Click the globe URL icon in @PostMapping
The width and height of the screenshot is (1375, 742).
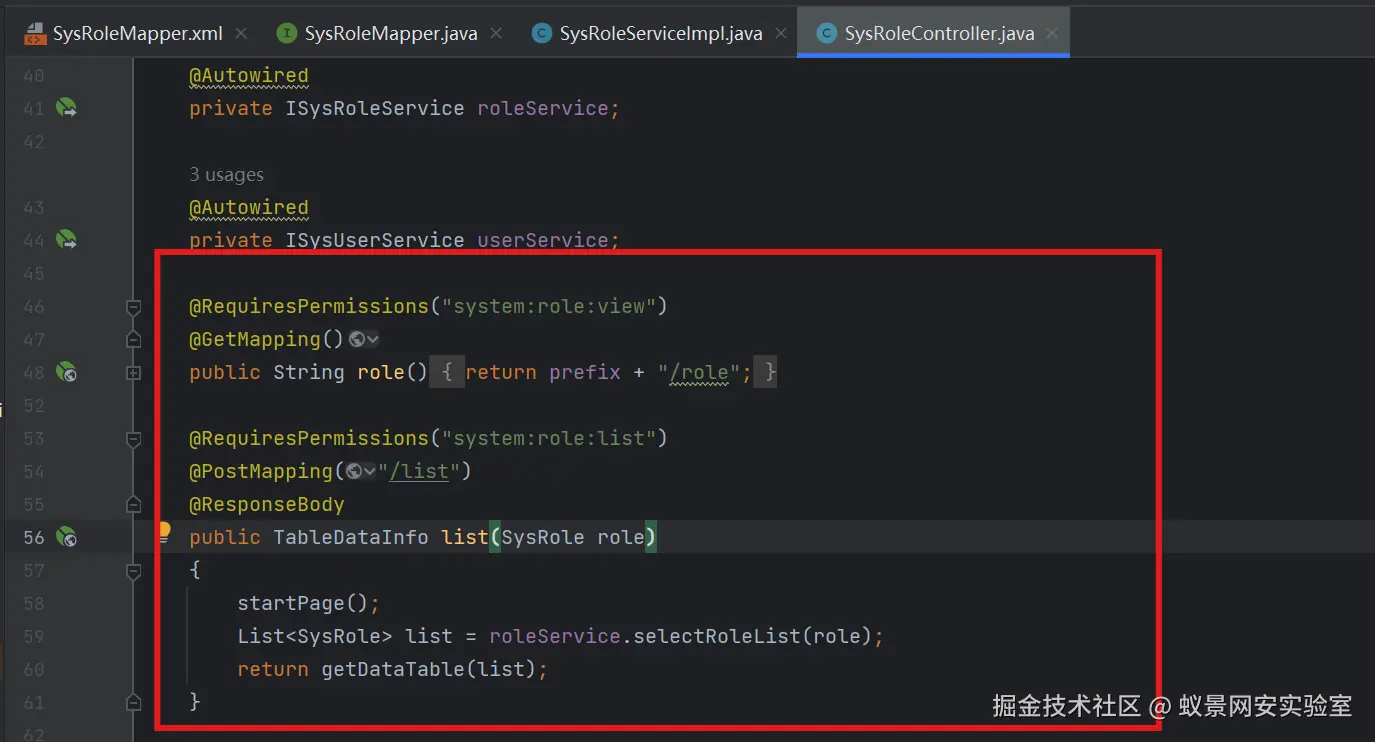coord(353,471)
